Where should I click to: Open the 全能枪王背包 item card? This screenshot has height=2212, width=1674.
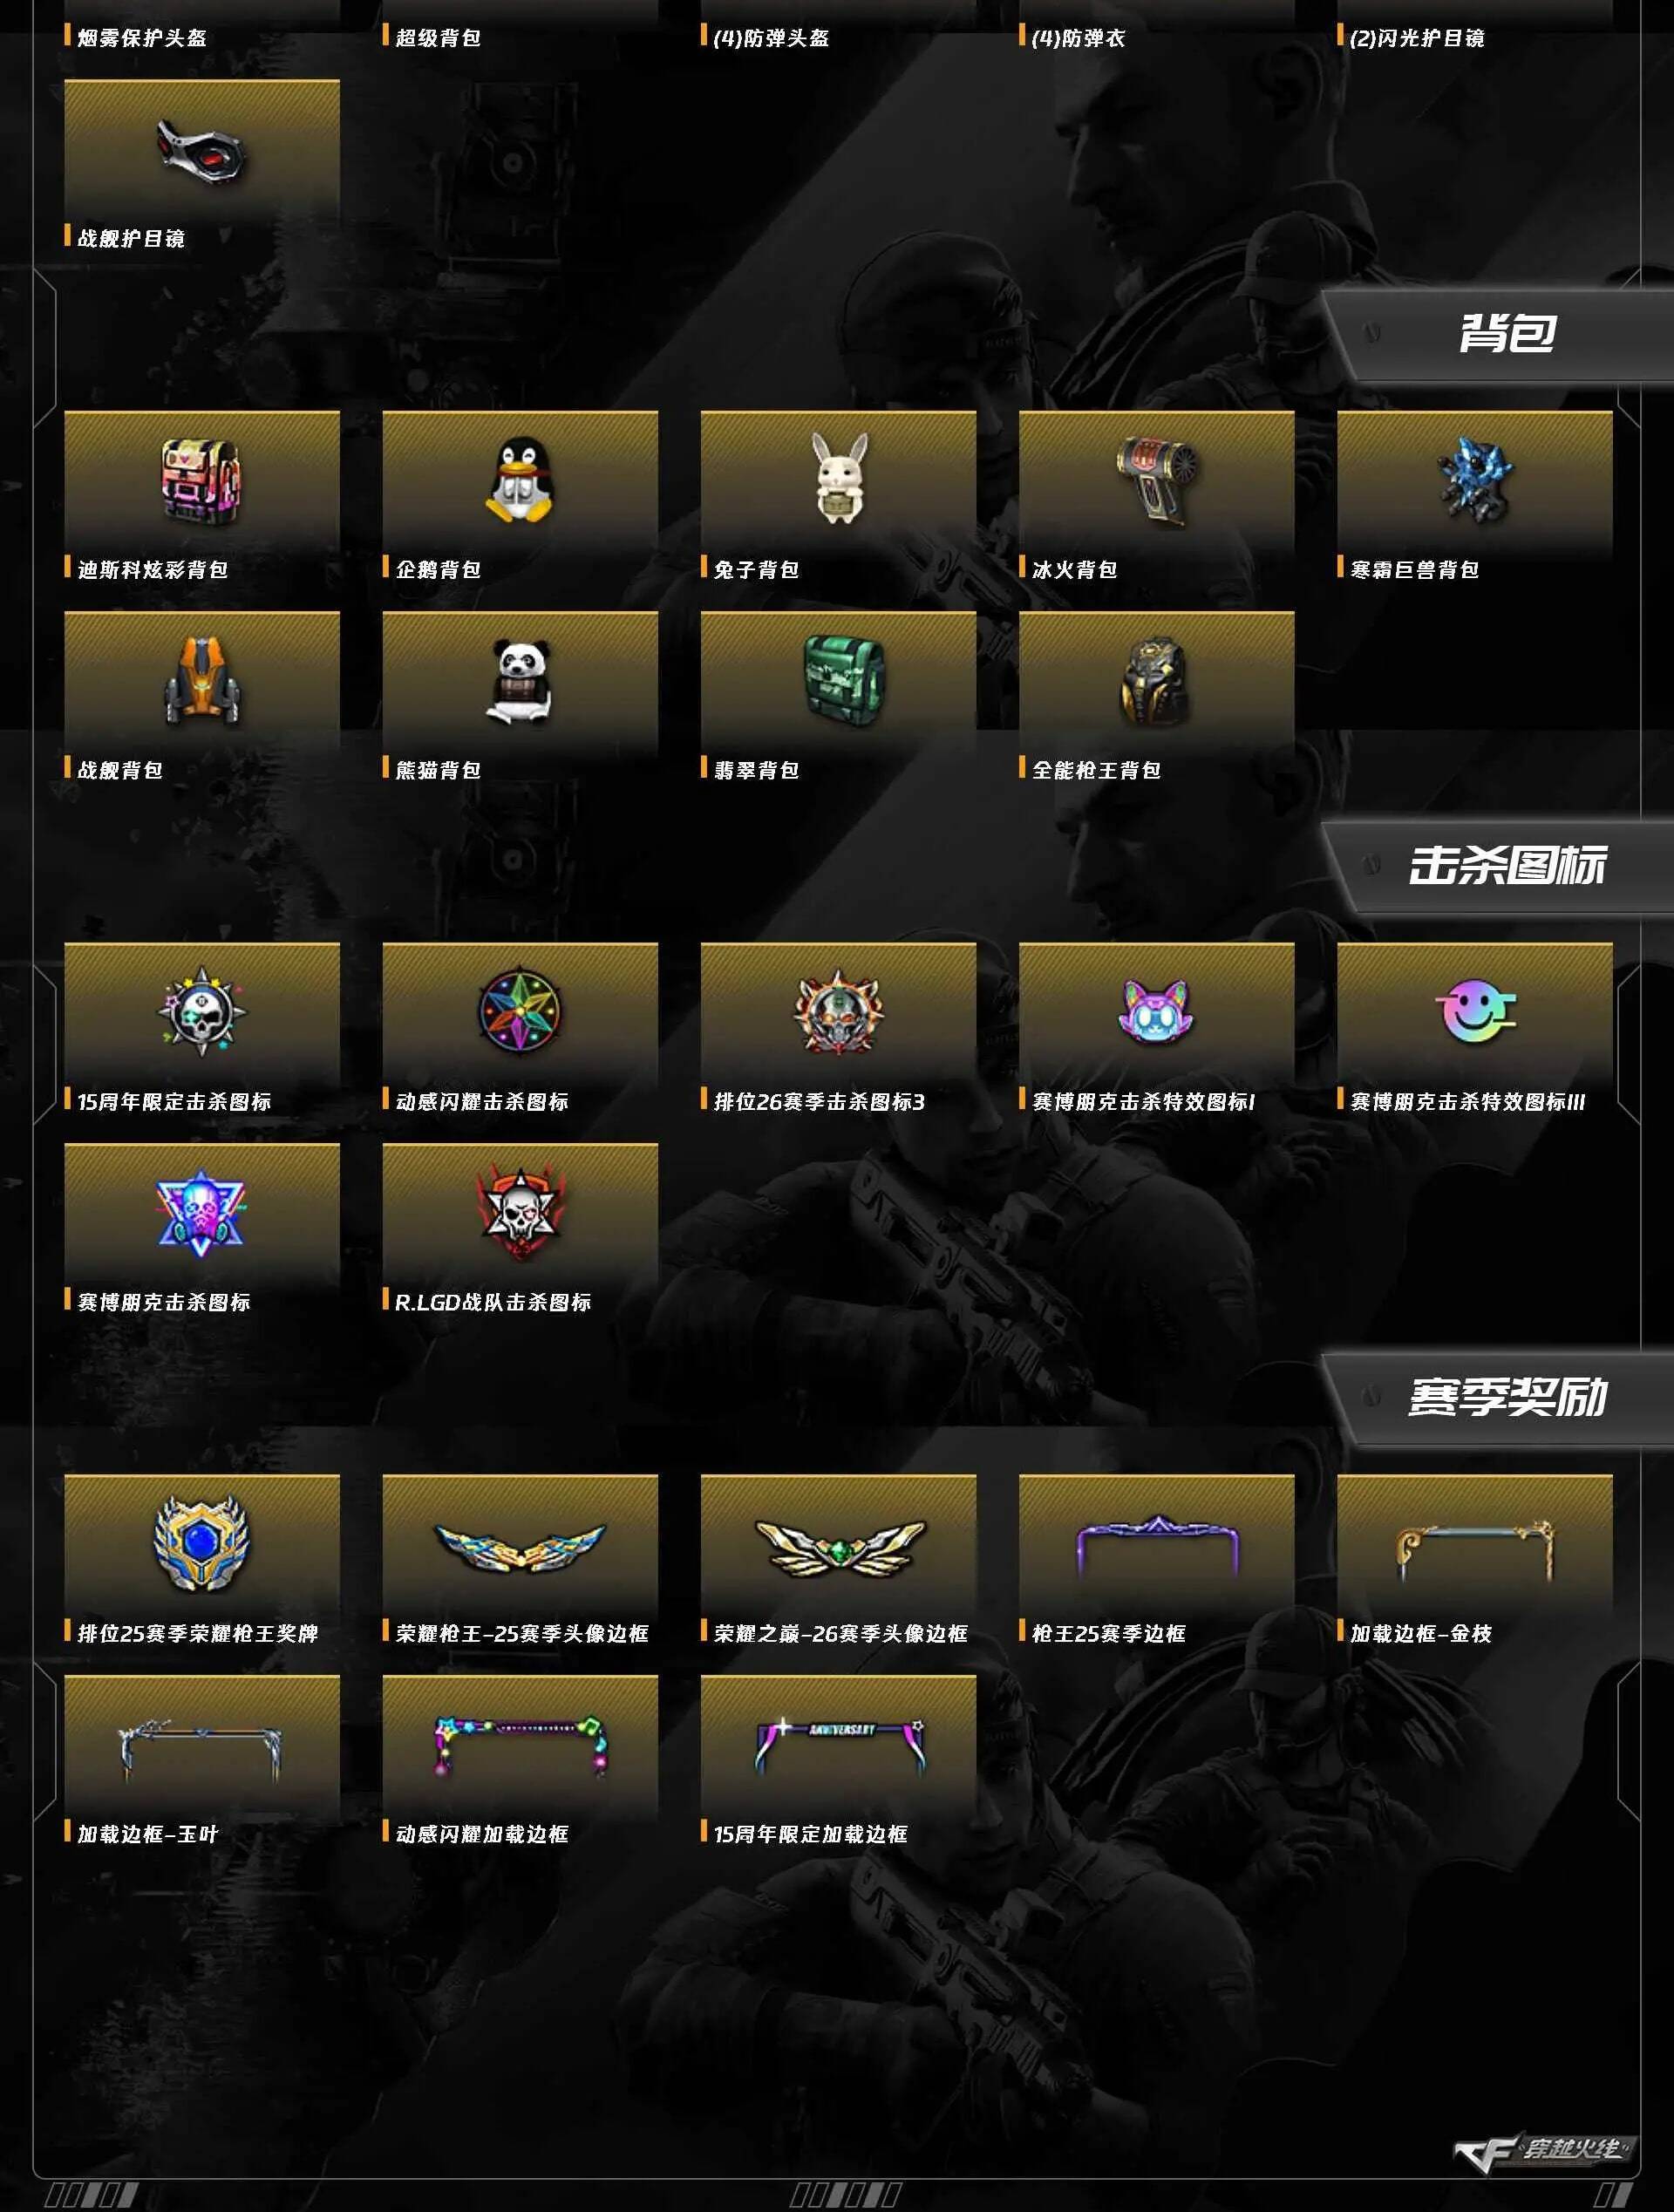click(1156, 697)
